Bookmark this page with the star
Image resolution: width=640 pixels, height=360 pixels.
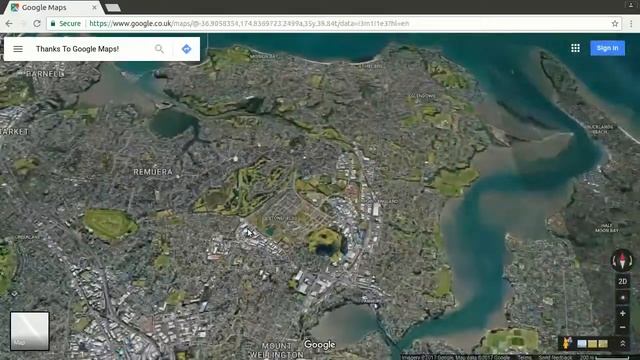coord(615,24)
